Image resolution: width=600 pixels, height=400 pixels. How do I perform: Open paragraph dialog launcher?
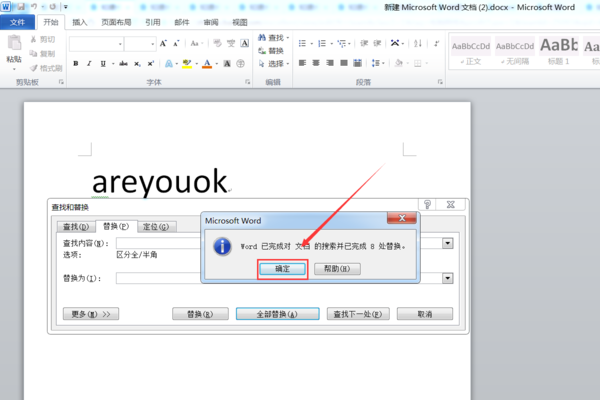click(440, 82)
